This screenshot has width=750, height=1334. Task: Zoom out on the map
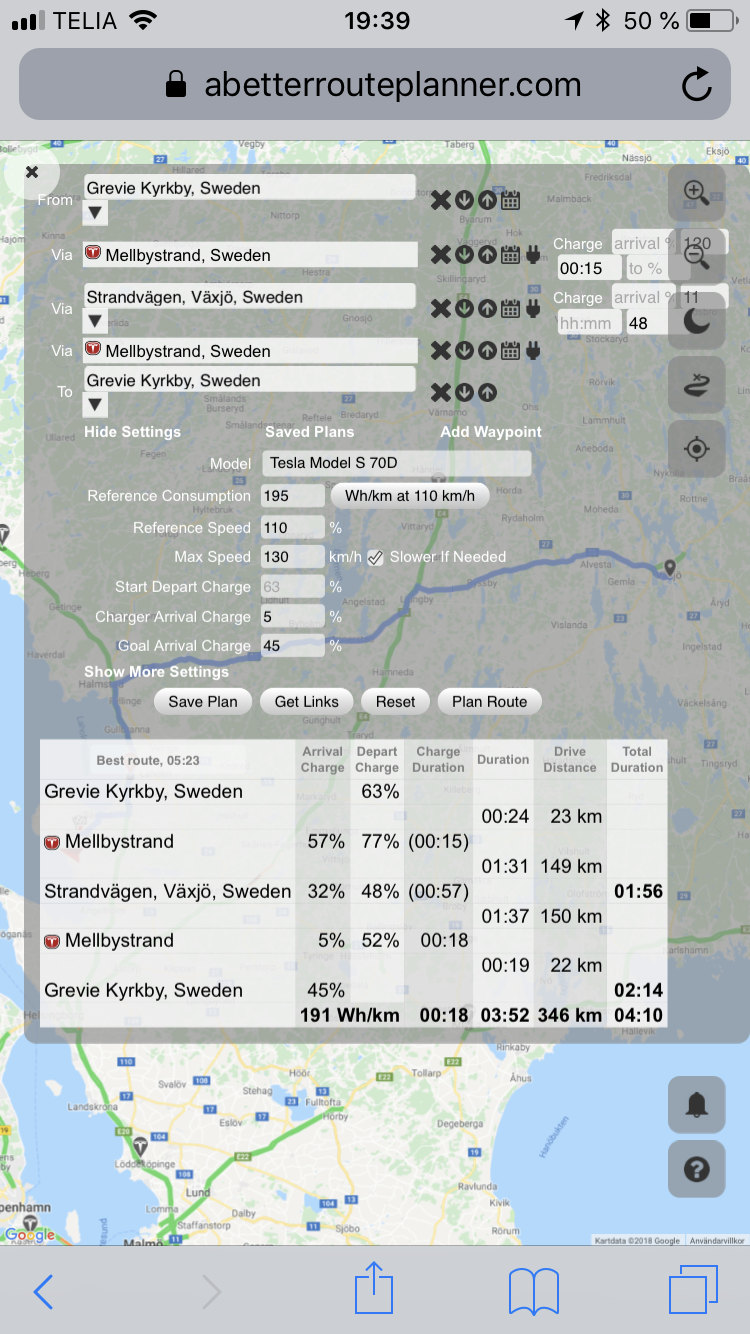tap(697, 256)
